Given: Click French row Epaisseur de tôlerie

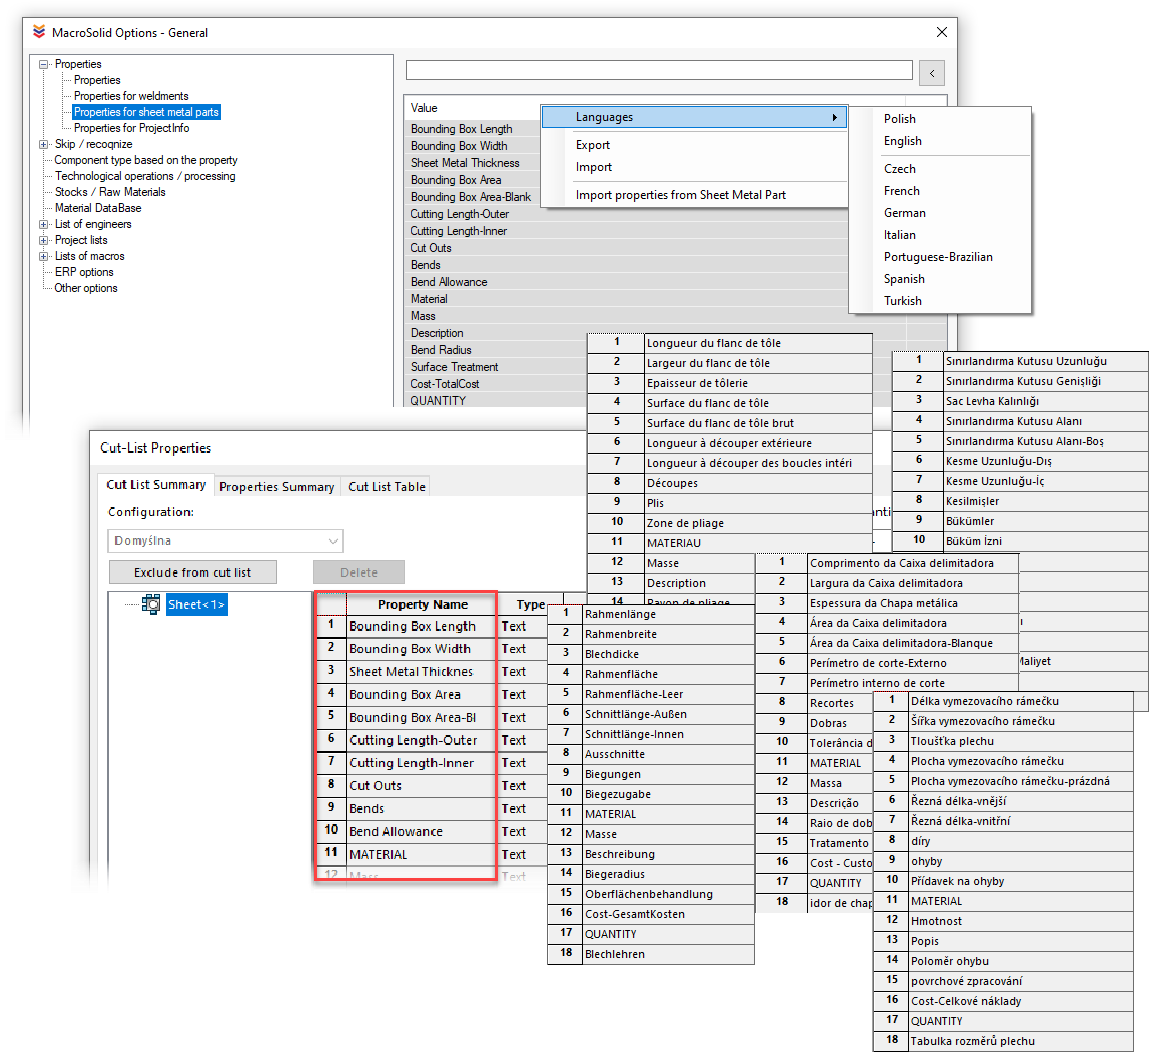Looking at the screenshot, I should point(758,383).
